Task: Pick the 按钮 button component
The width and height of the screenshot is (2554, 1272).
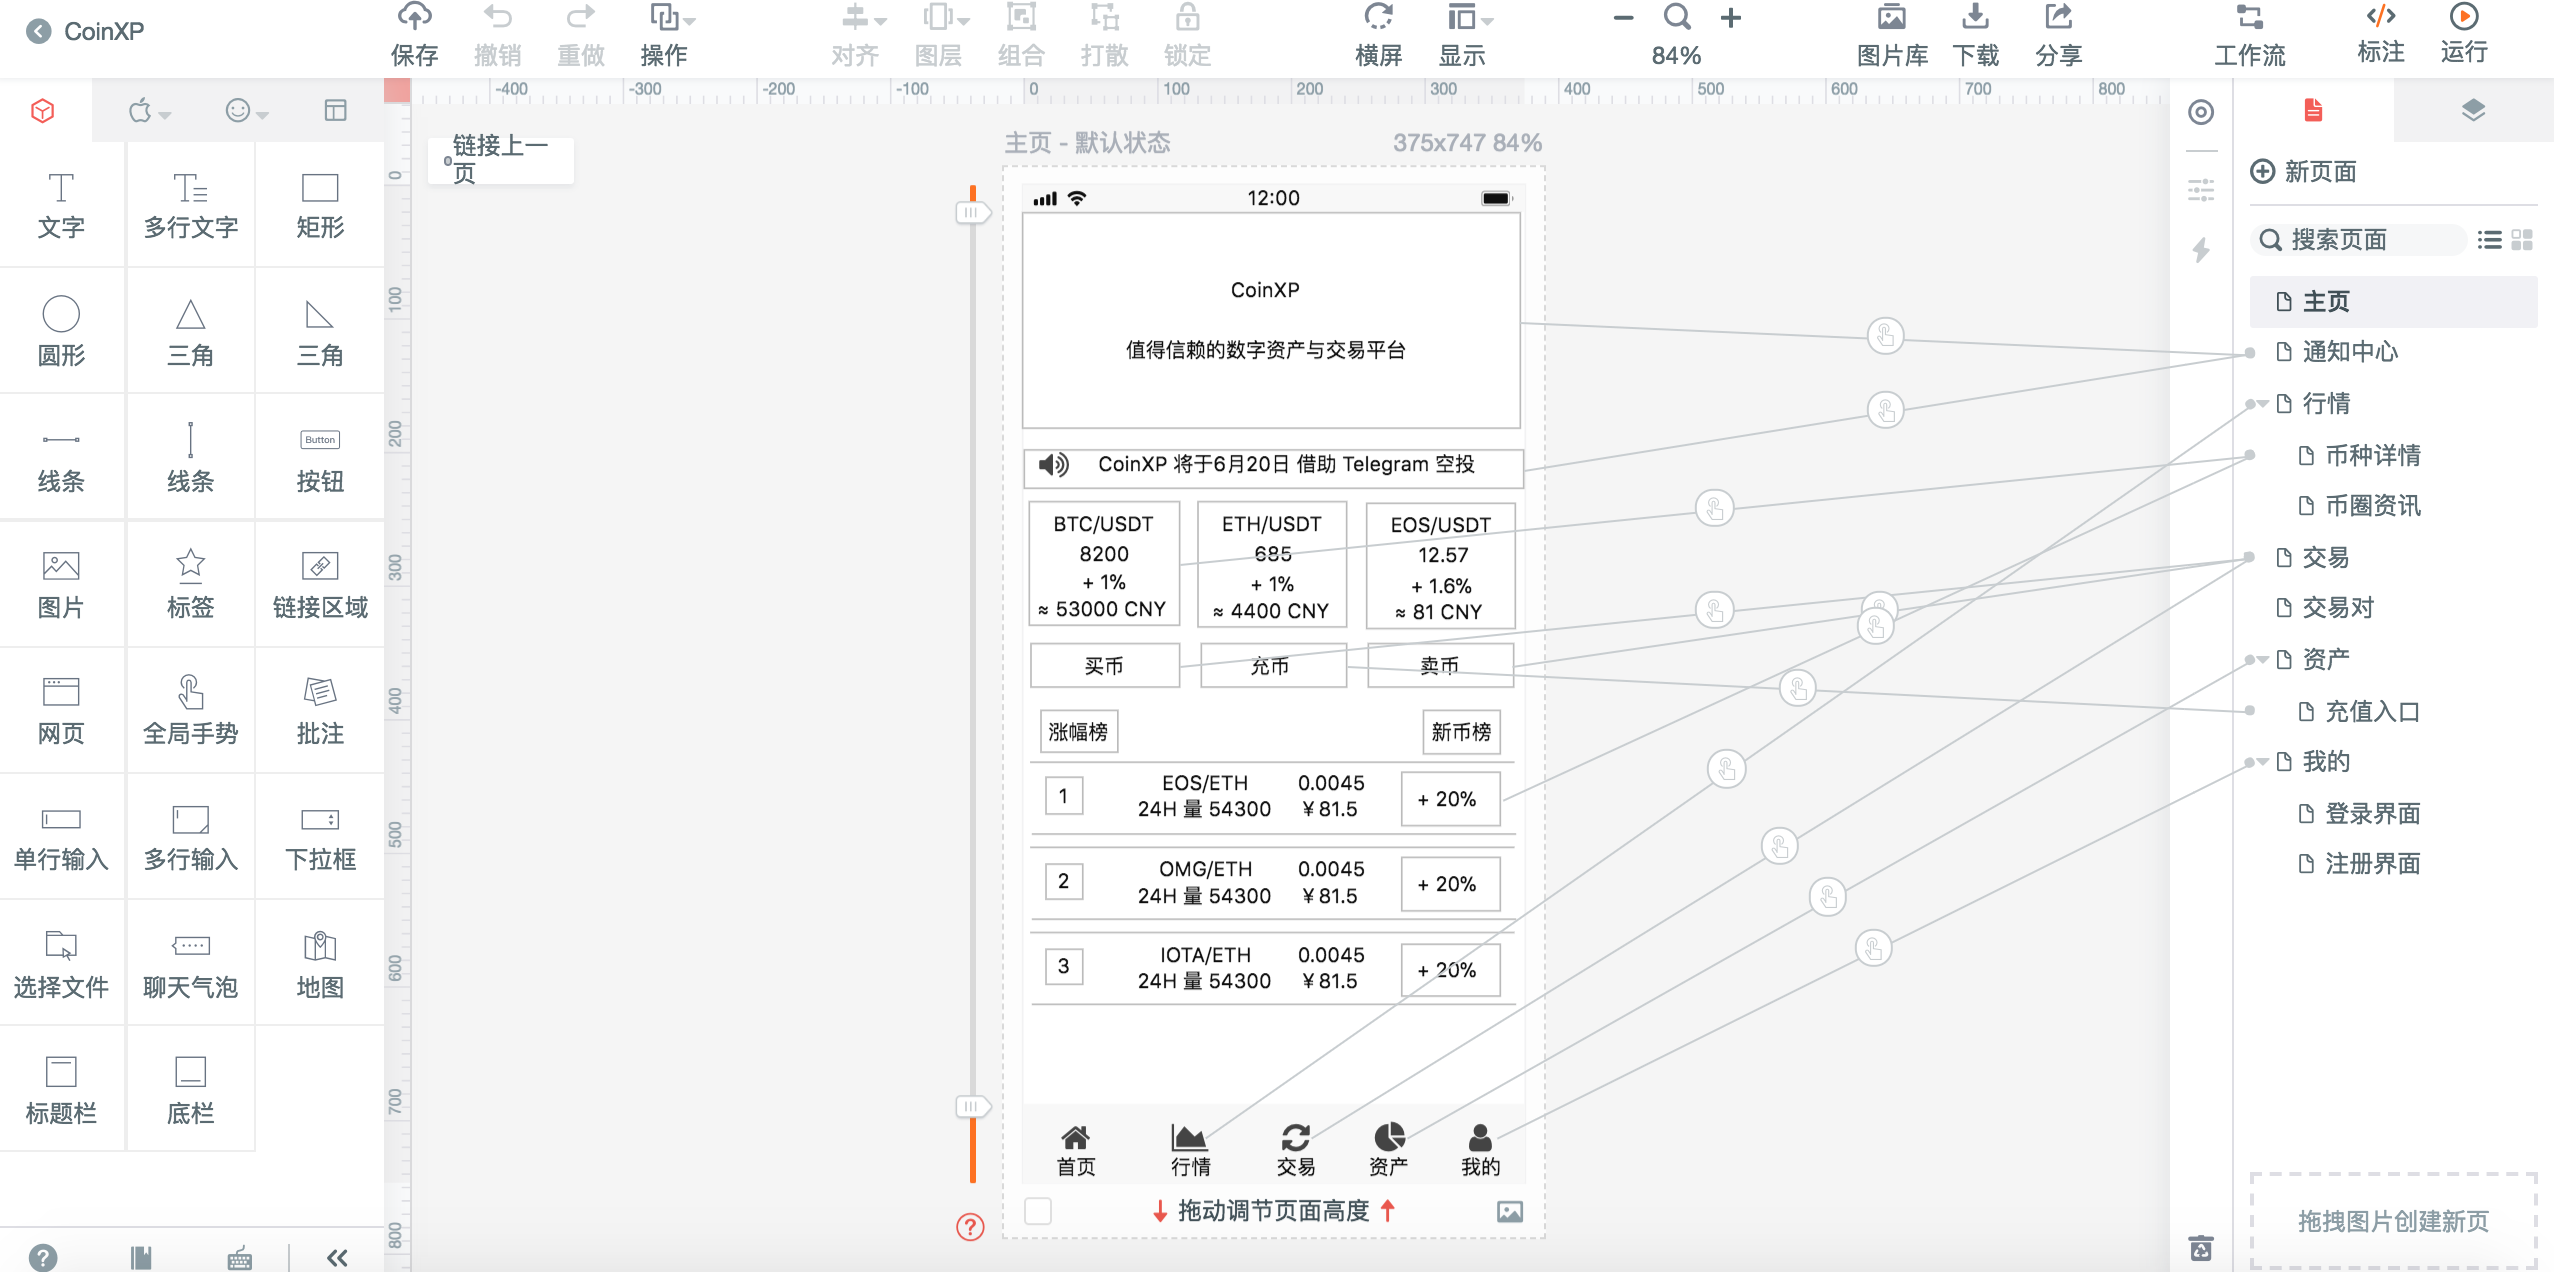Action: coord(320,458)
